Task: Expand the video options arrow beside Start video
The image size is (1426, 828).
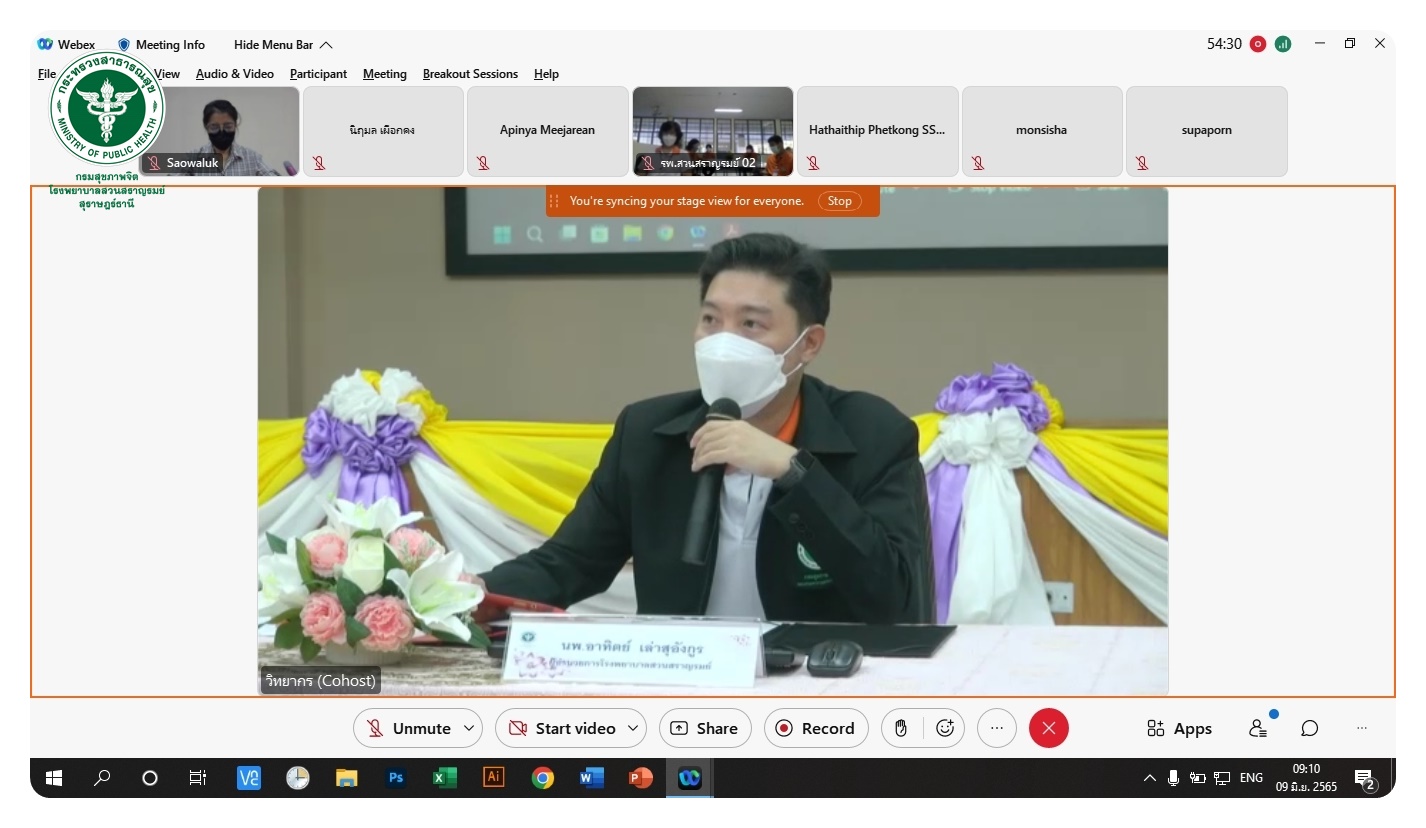Action: (632, 728)
